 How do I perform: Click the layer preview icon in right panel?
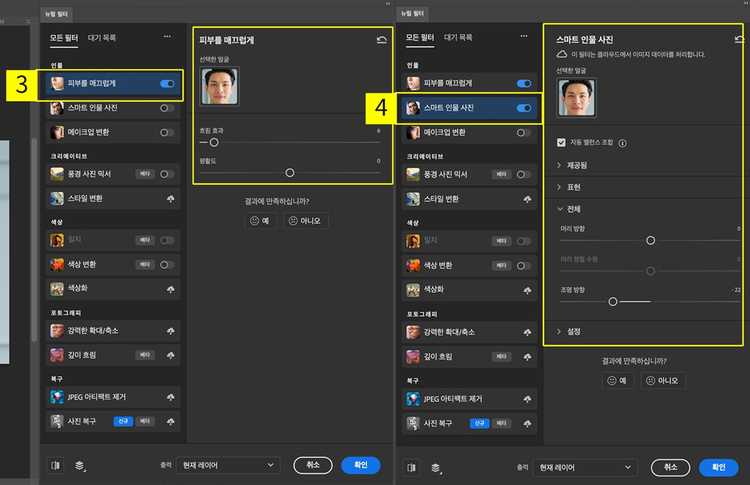[x=436, y=468]
